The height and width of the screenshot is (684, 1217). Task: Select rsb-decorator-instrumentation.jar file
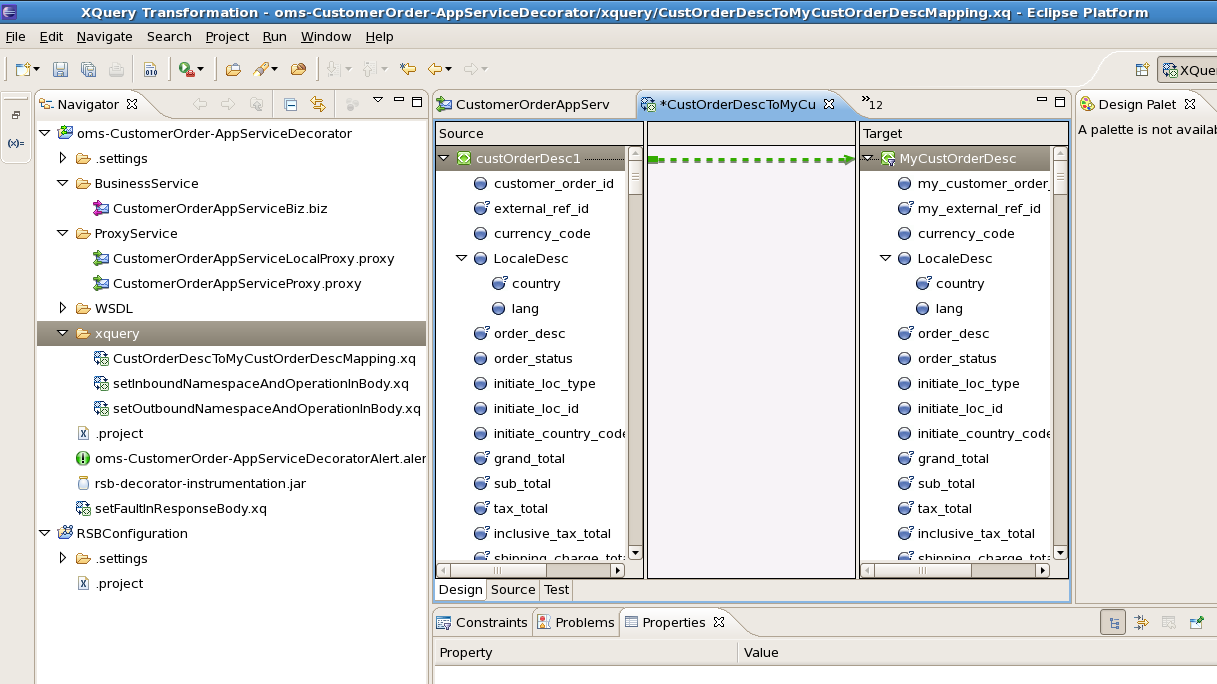point(200,483)
